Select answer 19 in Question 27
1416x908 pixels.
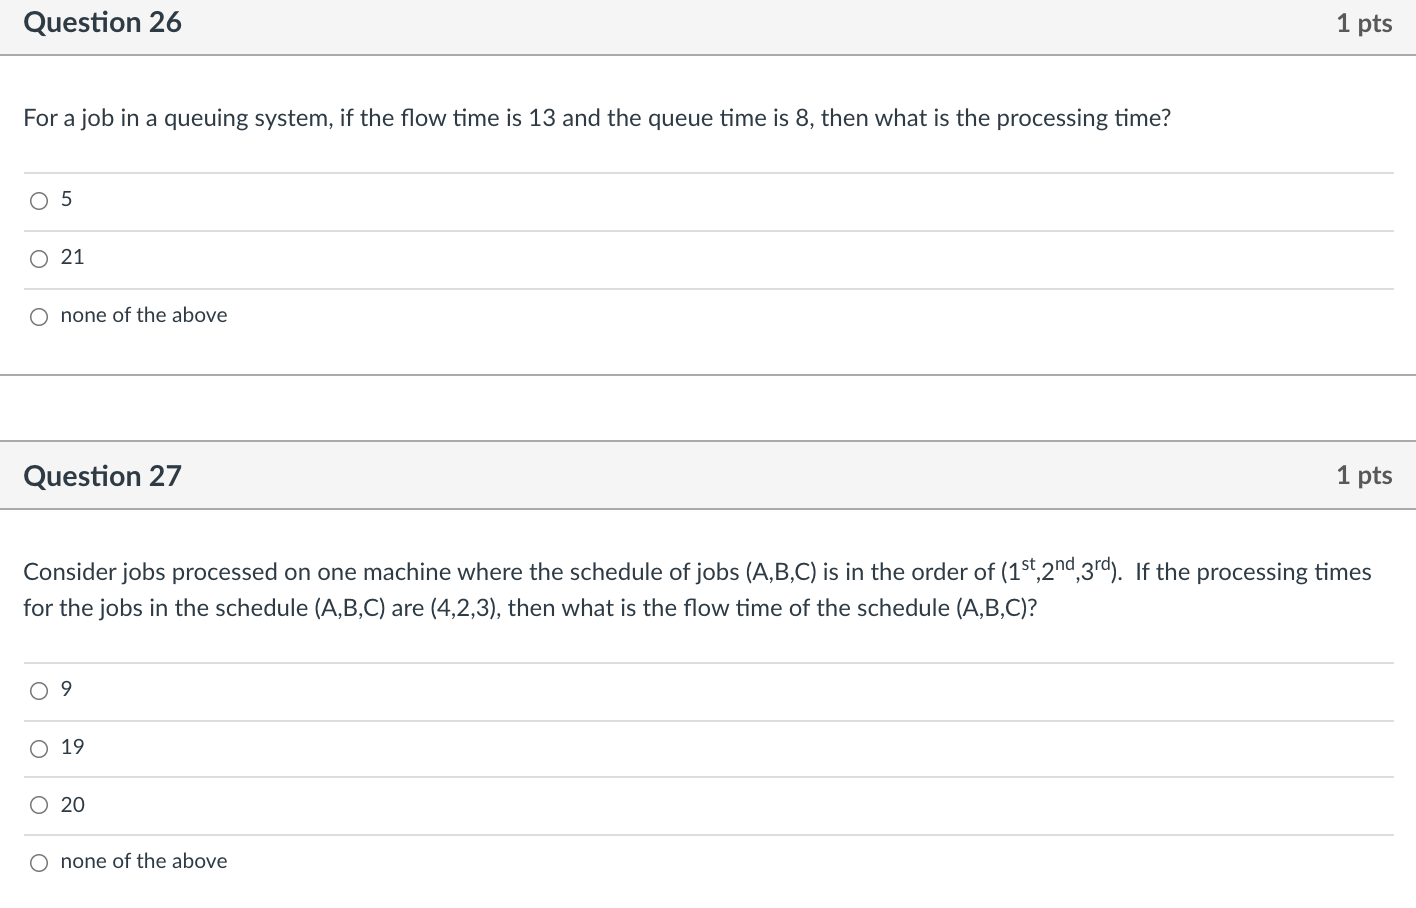pos(38,747)
